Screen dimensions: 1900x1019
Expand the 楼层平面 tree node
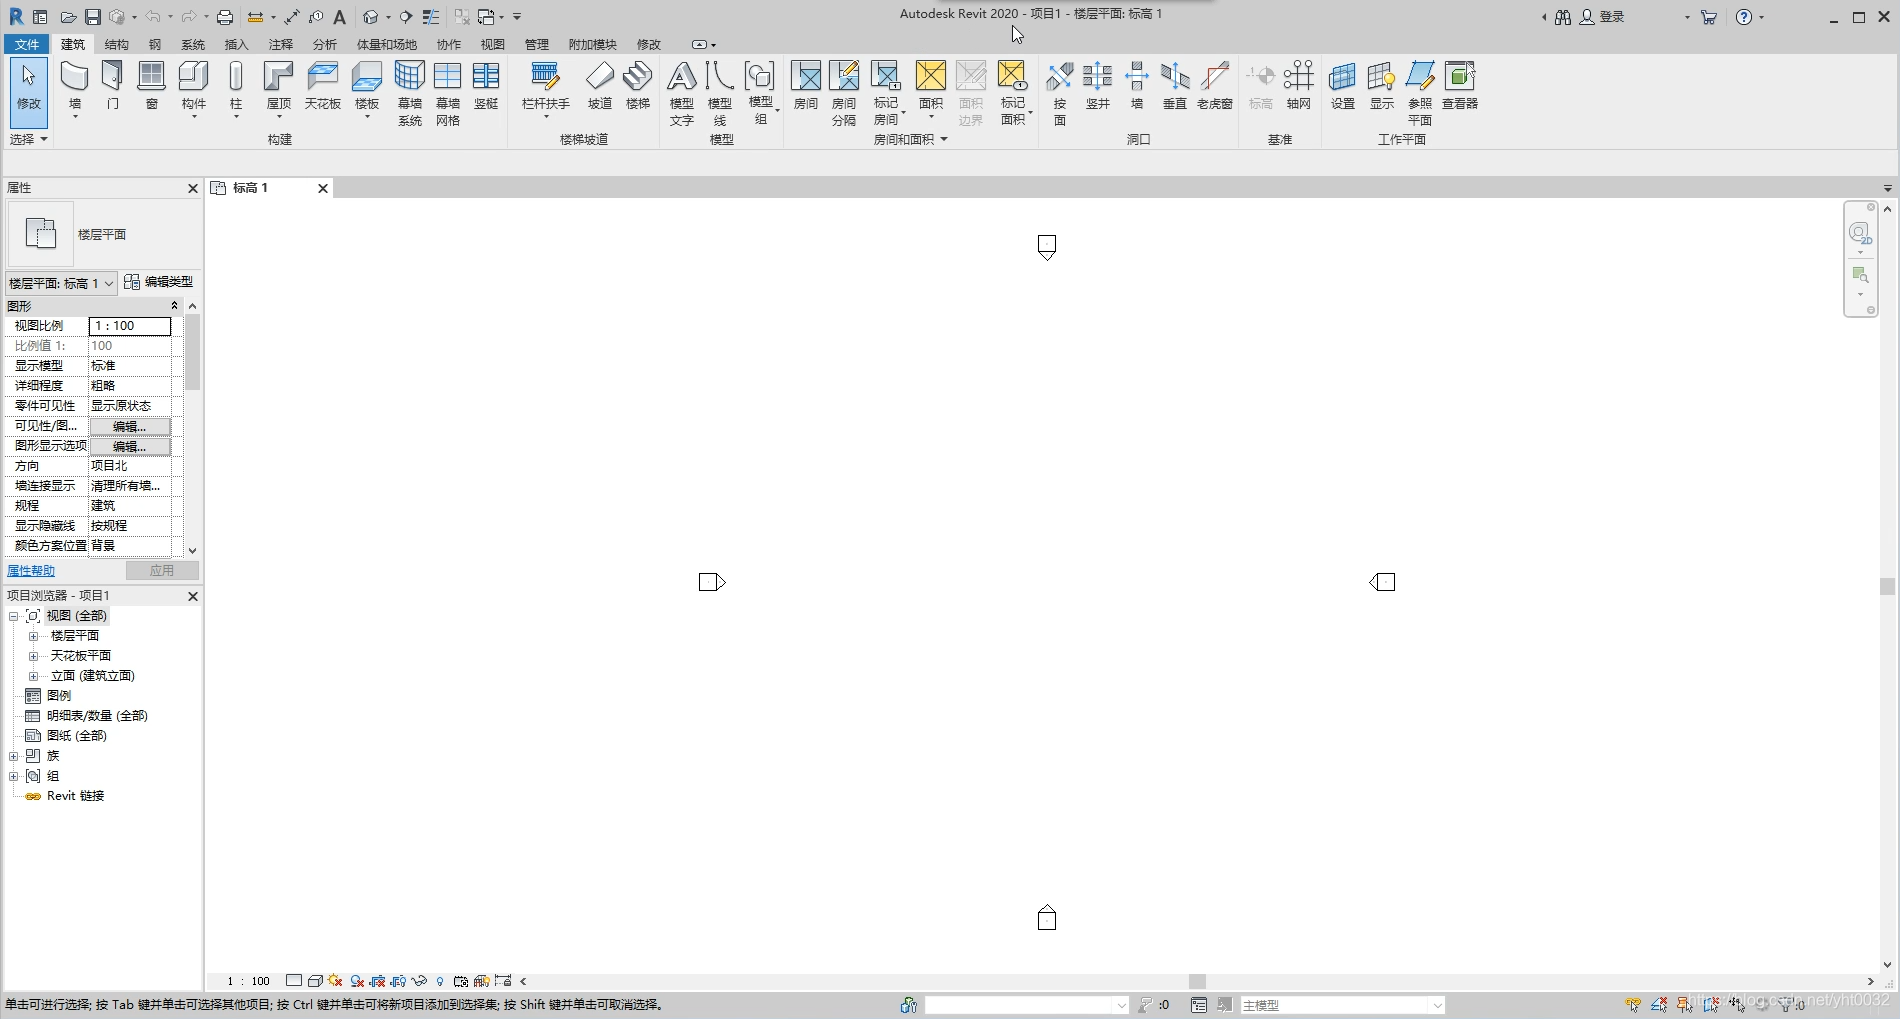33,636
